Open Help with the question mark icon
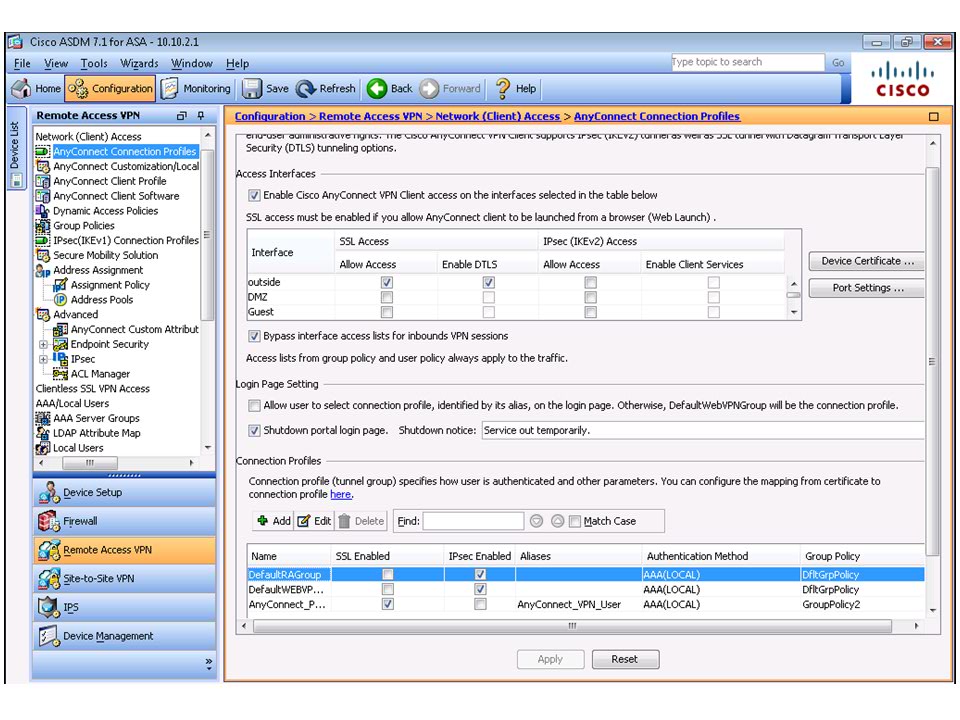 503,88
